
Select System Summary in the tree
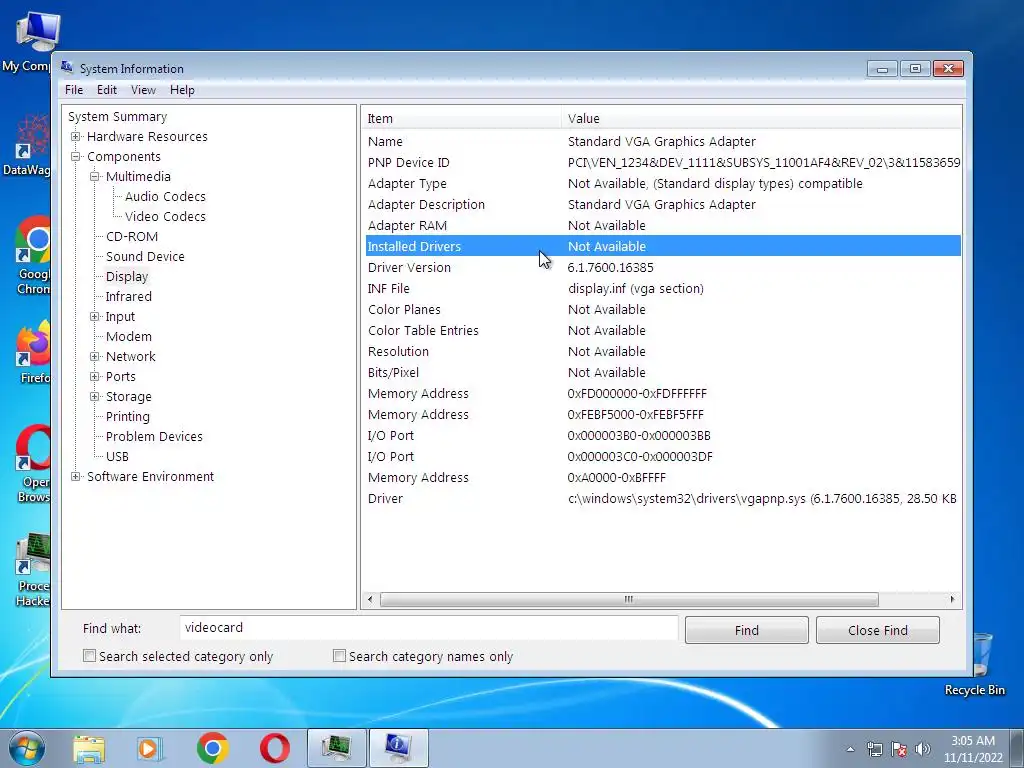click(118, 116)
